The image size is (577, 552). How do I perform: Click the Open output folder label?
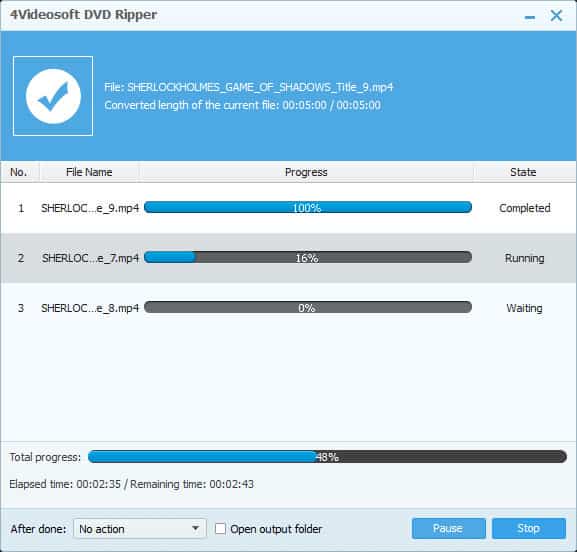[276, 529]
